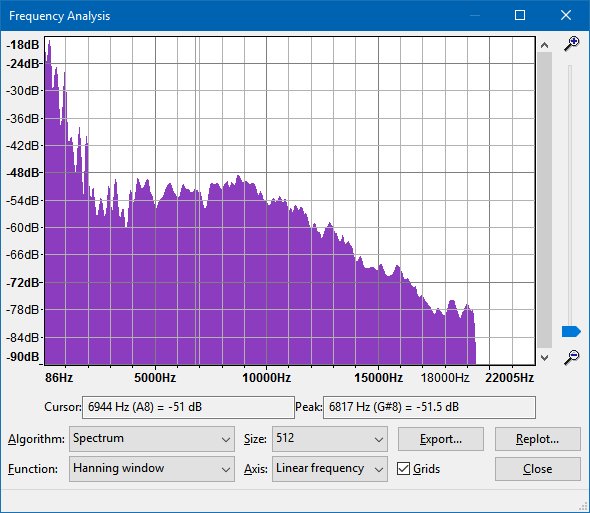Click the 10000Hz axis label
The height and width of the screenshot is (513, 590).
266,378
